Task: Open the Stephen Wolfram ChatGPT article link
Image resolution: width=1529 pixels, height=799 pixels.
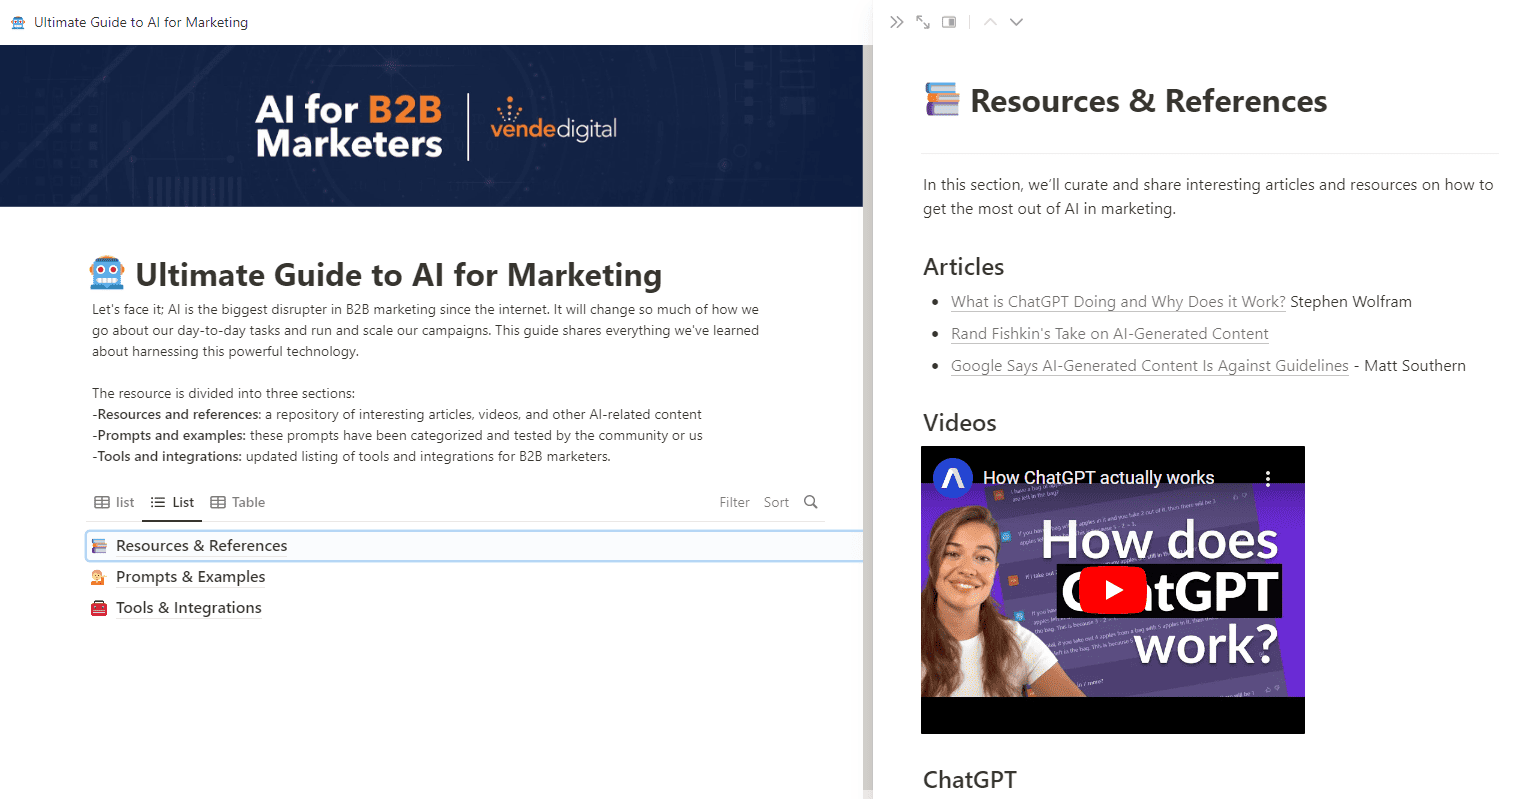Action: coord(1117,301)
